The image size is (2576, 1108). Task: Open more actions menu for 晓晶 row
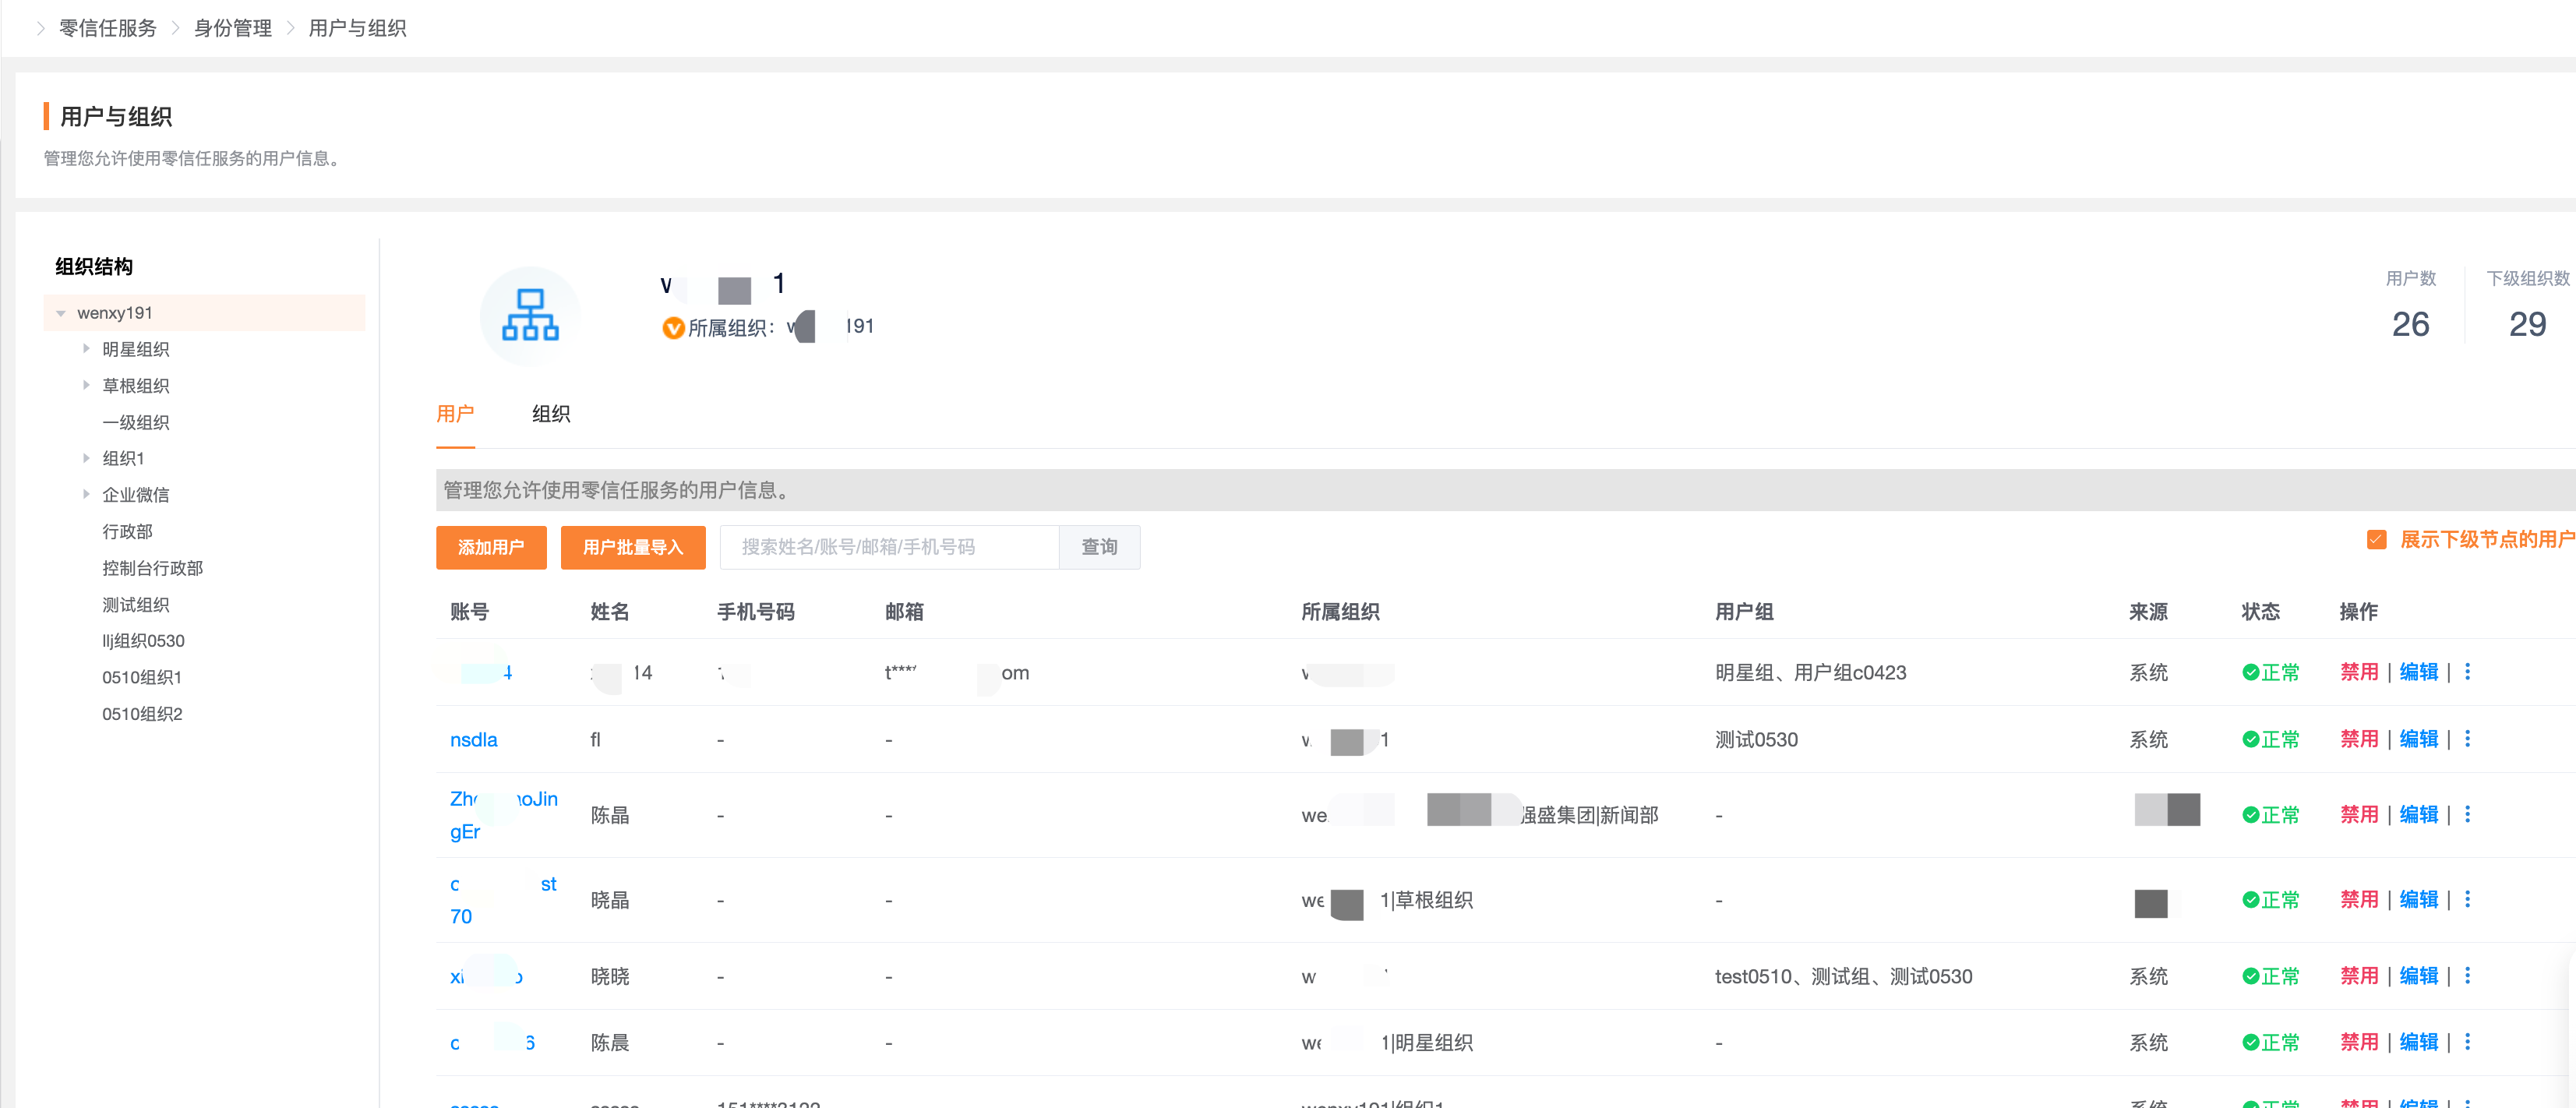(x=2467, y=899)
